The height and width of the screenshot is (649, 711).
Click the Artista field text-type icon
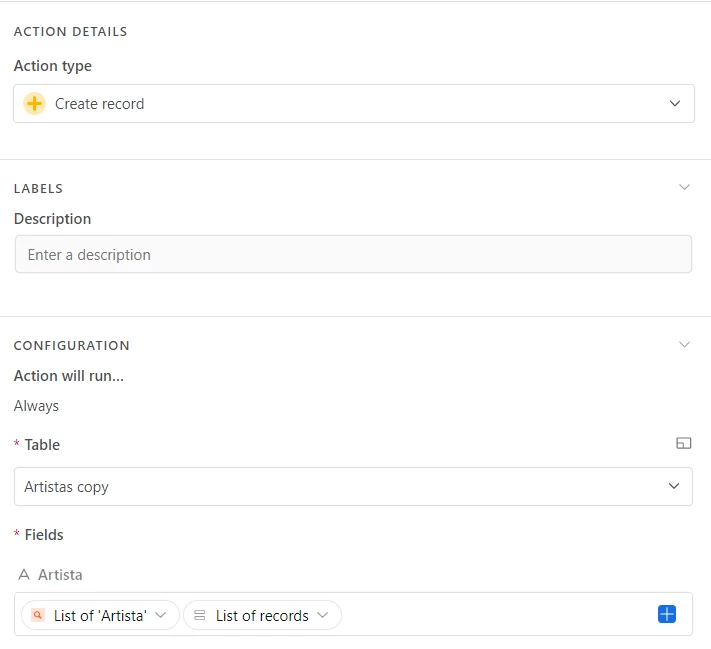tap(24, 575)
